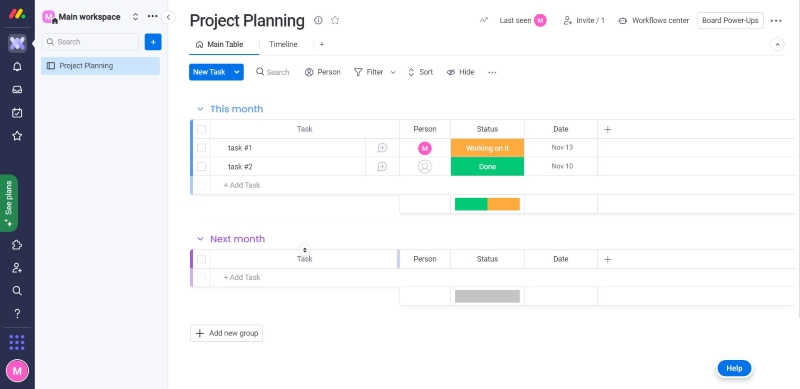This screenshot has width=800, height=389.
Task: Open the user profile avatar at bottom
Action: click(17, 371)
